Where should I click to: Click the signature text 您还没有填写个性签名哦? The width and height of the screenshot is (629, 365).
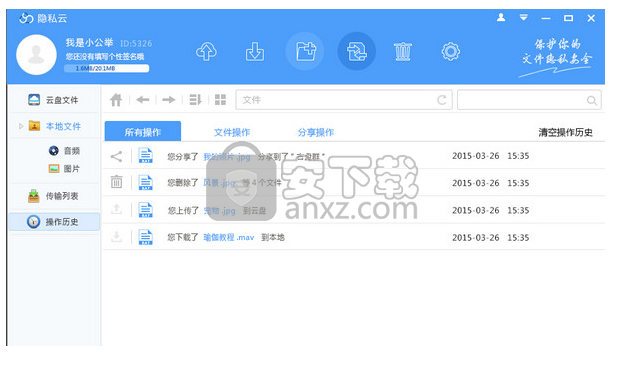point(105,57)
